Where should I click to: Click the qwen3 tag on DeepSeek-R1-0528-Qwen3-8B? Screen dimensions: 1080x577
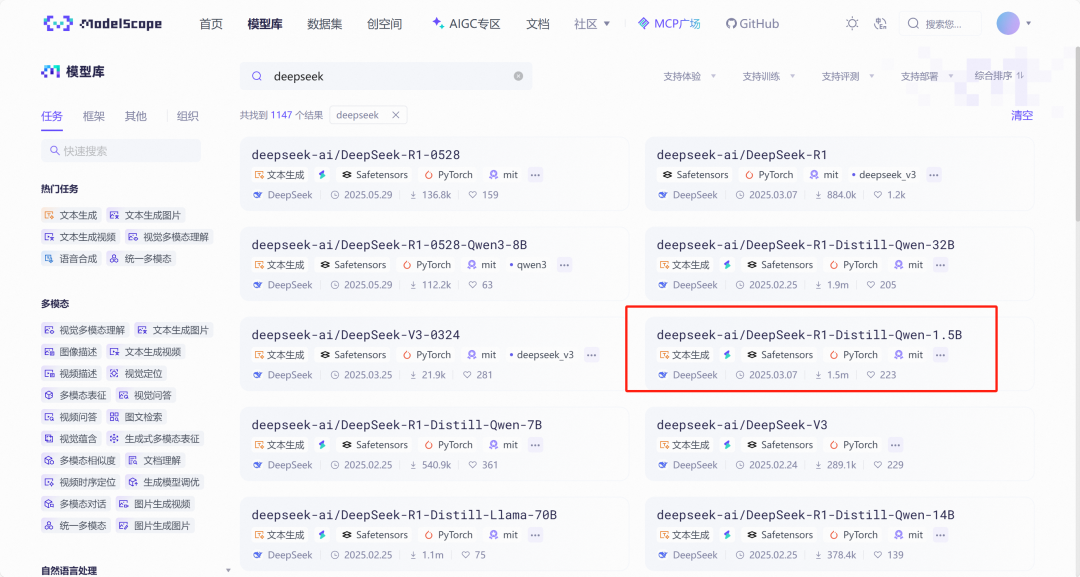[x=528, y=265]
